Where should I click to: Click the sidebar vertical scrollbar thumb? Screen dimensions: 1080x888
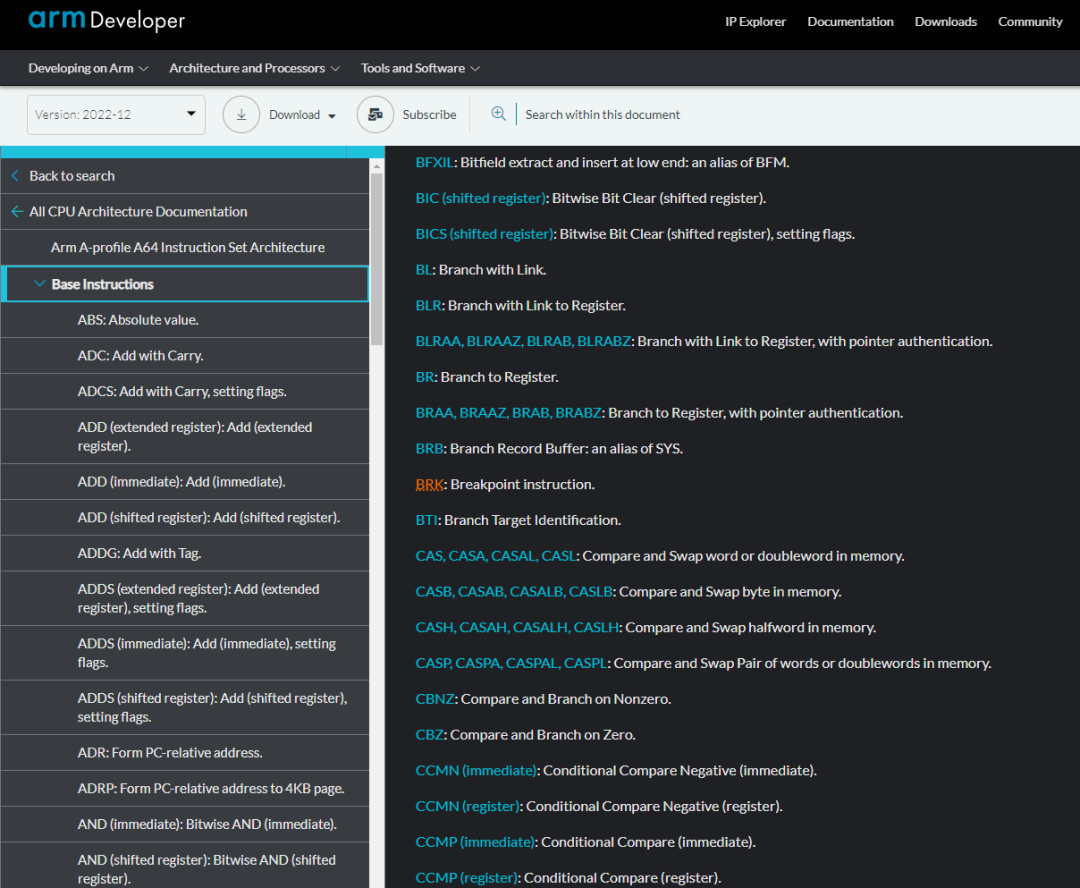click(377, 260)
